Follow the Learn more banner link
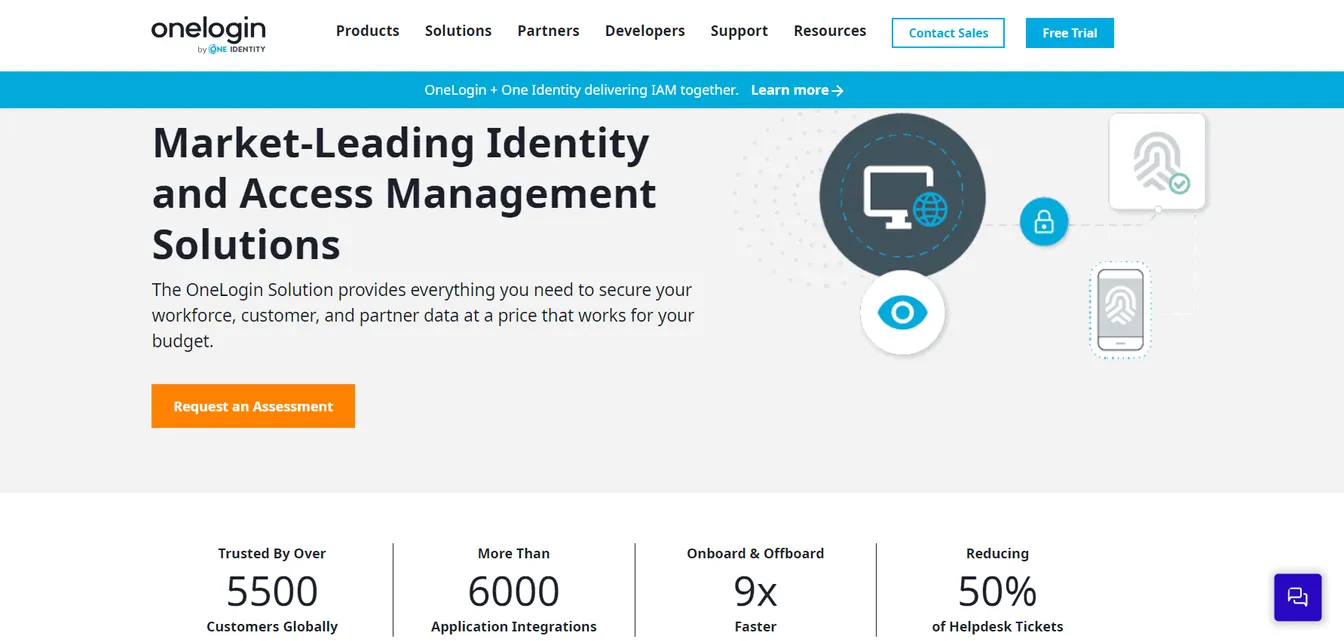Viewport: 1344px width, 641px height. point(797,90)
